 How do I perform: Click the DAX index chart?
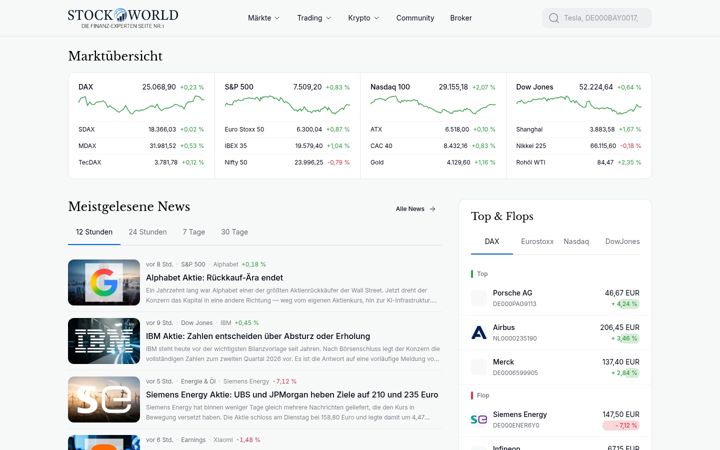pos(141,105)
